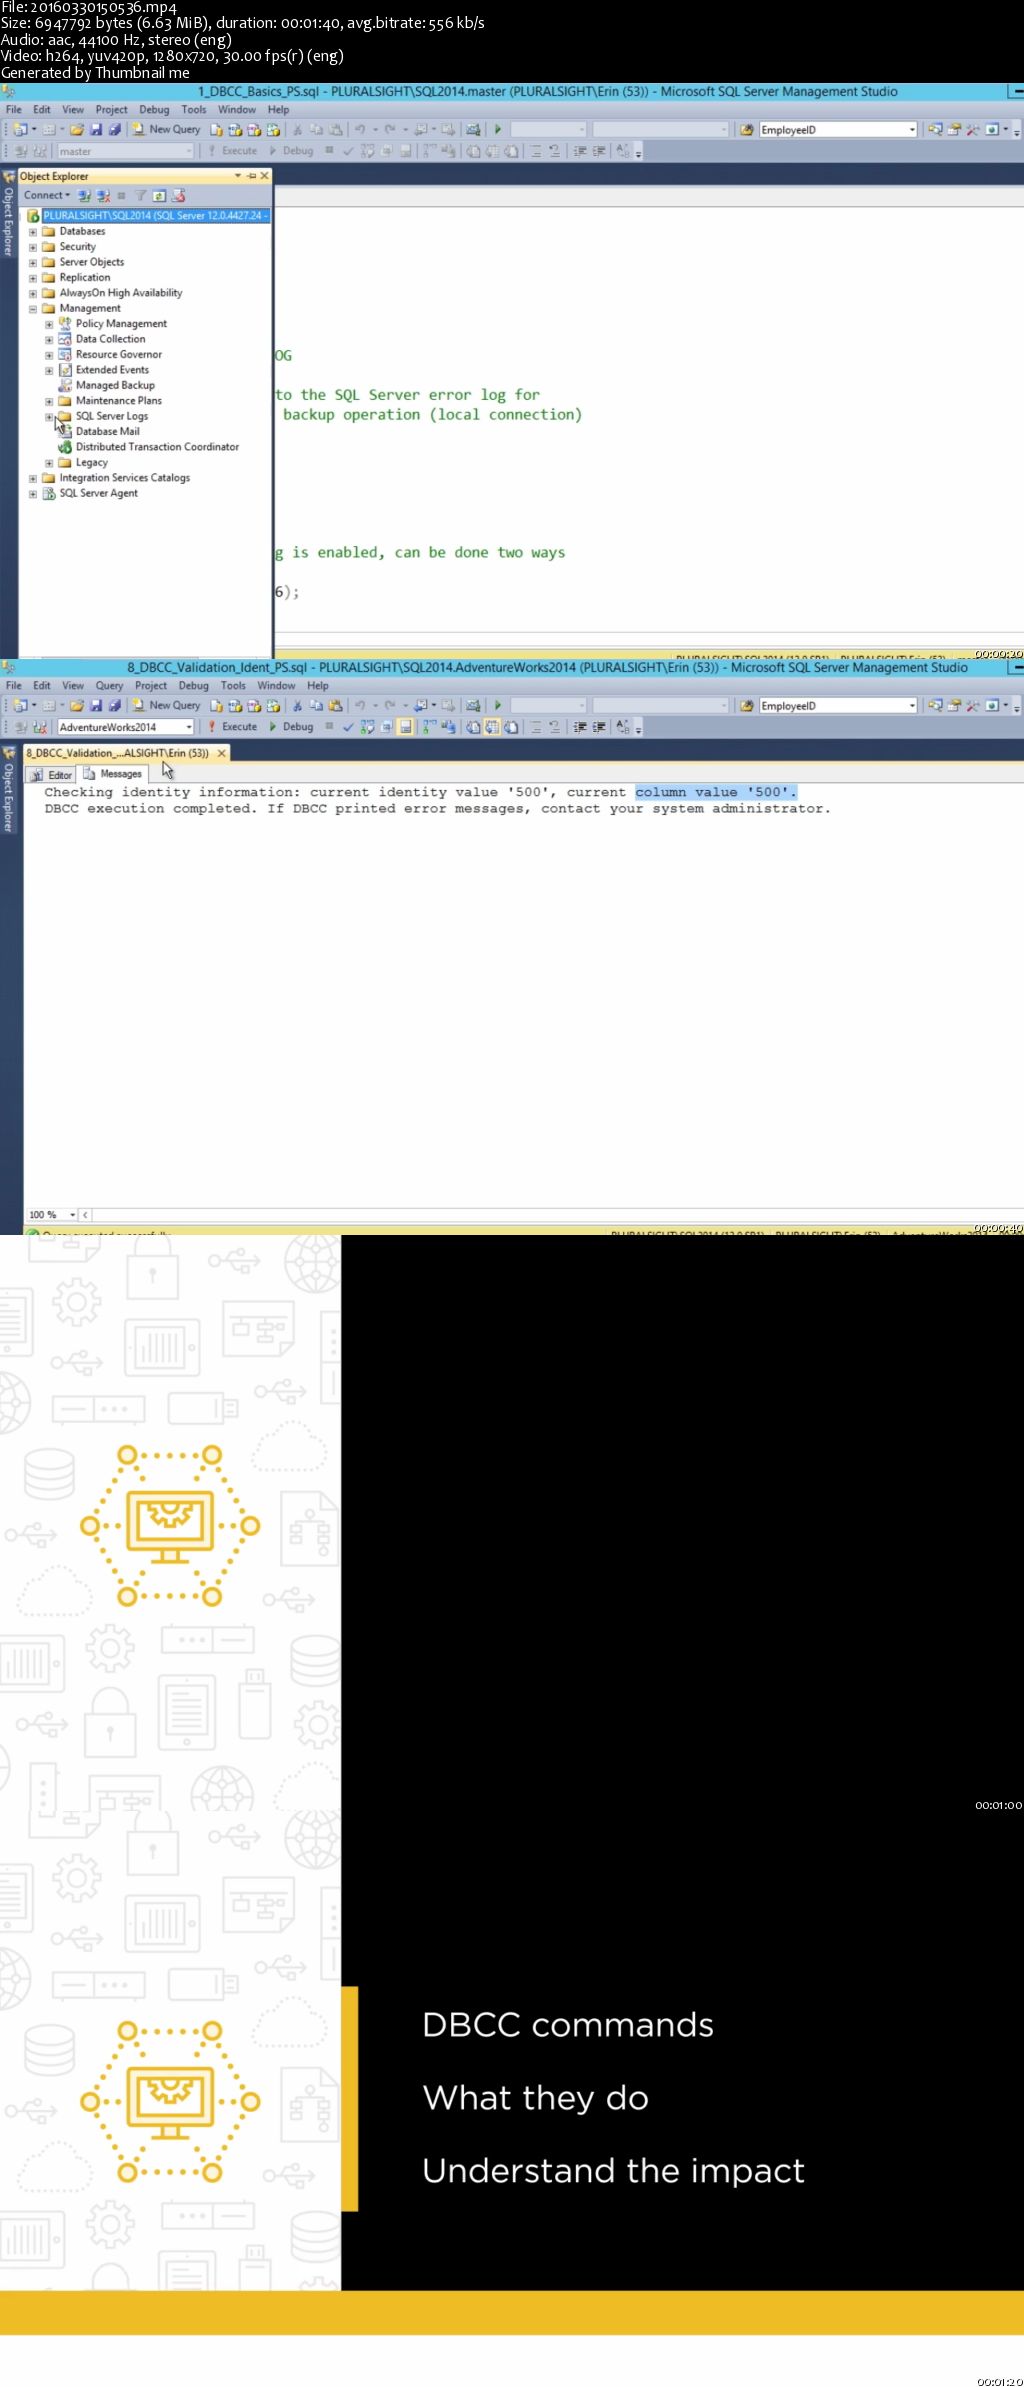This screenshot has height=2387, width=1024.
Task: Select the Policy Management item
Action: (x=113, y=324)
